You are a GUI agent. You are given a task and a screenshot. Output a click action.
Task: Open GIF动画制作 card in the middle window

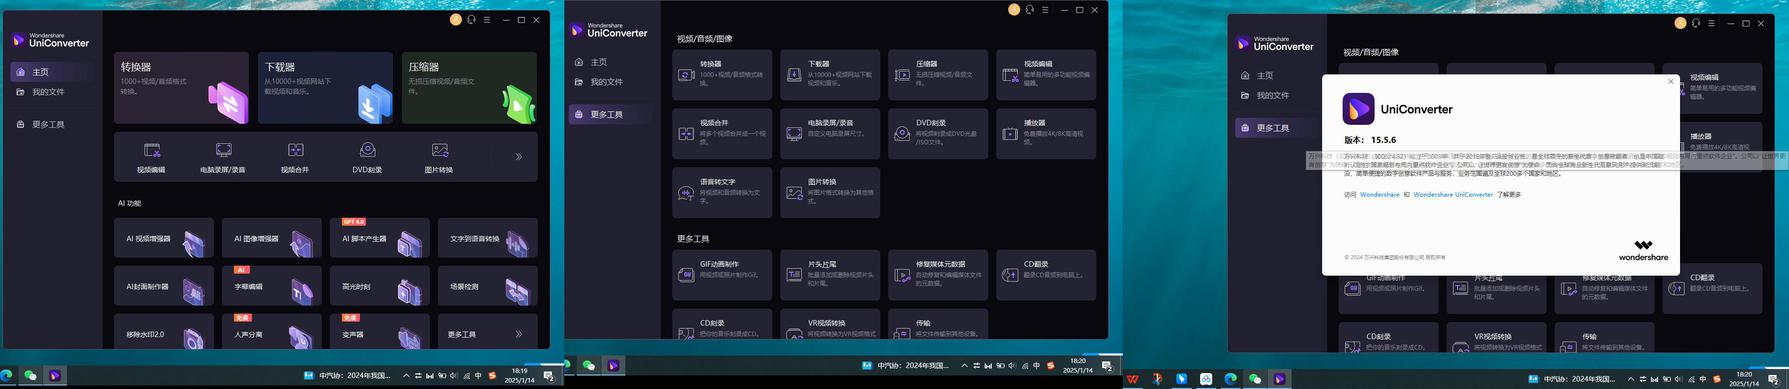coord(722,275)
